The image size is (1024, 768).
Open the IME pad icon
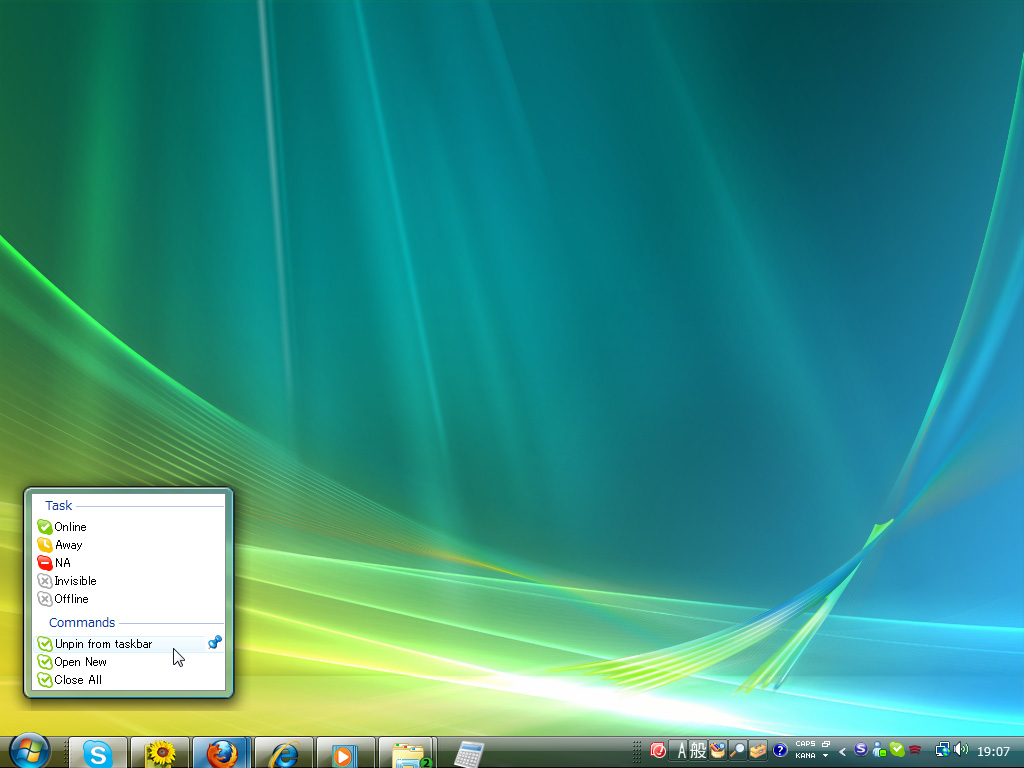pyautogui.click(x=718, y=750)
